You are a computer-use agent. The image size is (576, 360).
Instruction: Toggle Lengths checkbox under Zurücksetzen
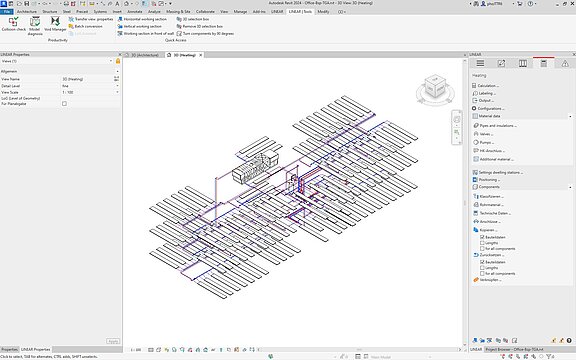pos(482,268)
